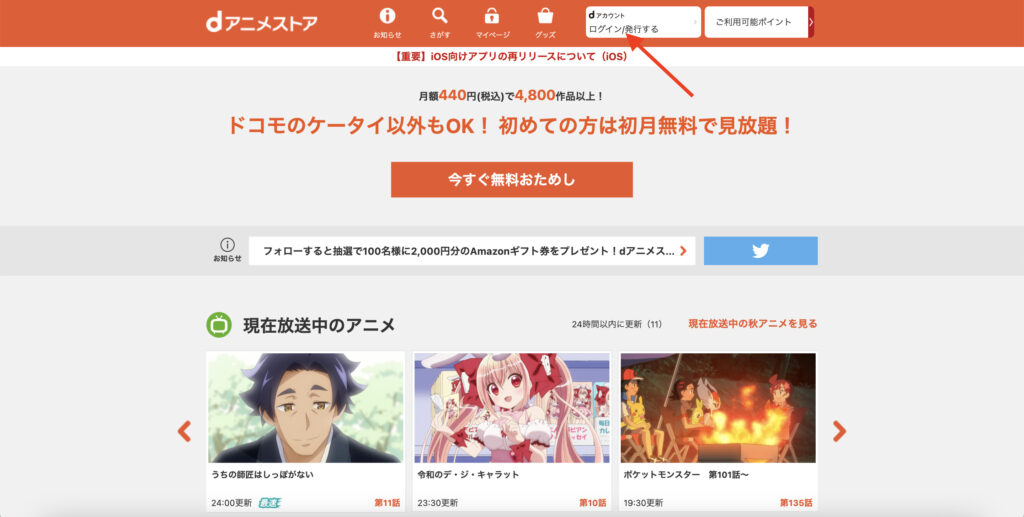Screen dimensions: 1024x517
Task: Show next anime with the right carousel arrow
Action: pyautogui.click(x=839, y=431)
